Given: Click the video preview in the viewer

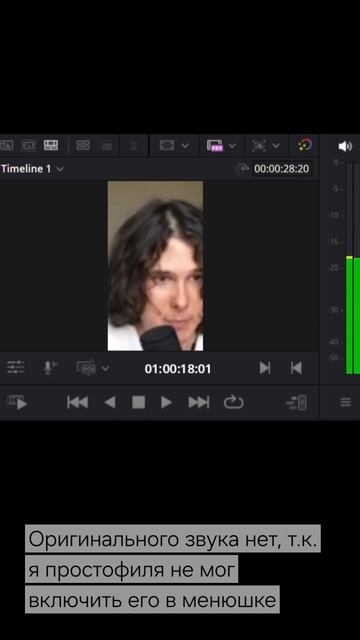Looking at the screenshot, I should 155,266.
